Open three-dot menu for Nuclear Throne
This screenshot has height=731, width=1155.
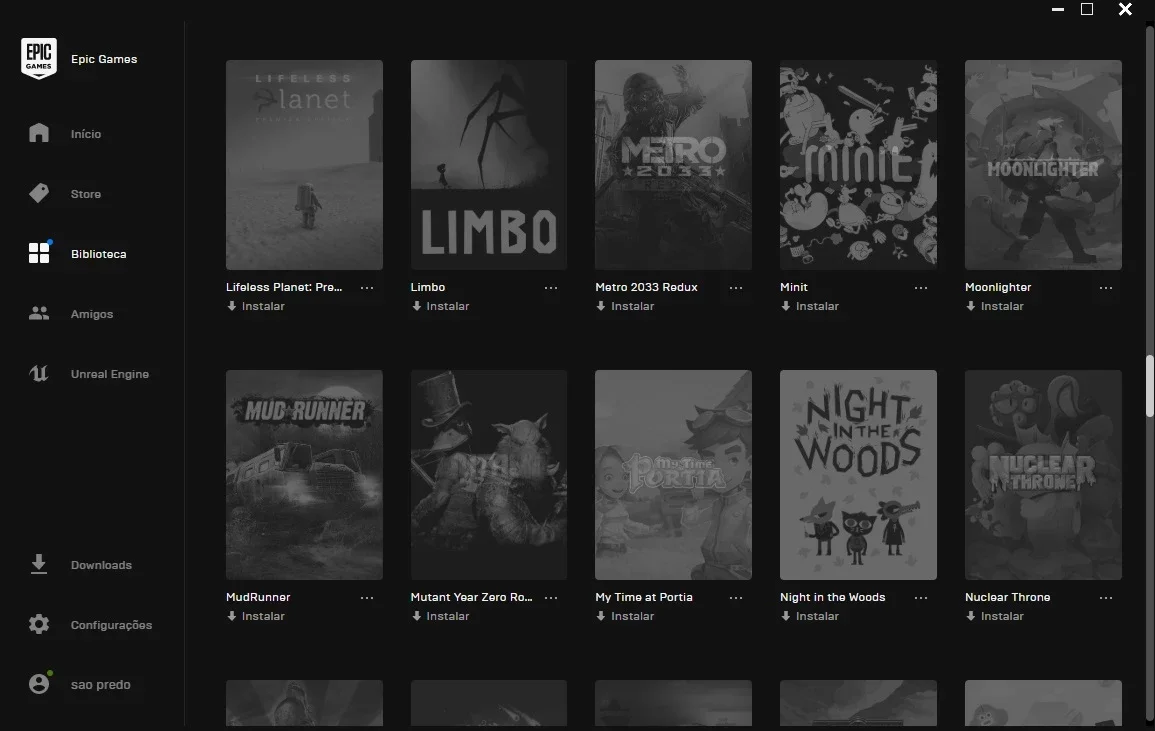point(1106,598)
